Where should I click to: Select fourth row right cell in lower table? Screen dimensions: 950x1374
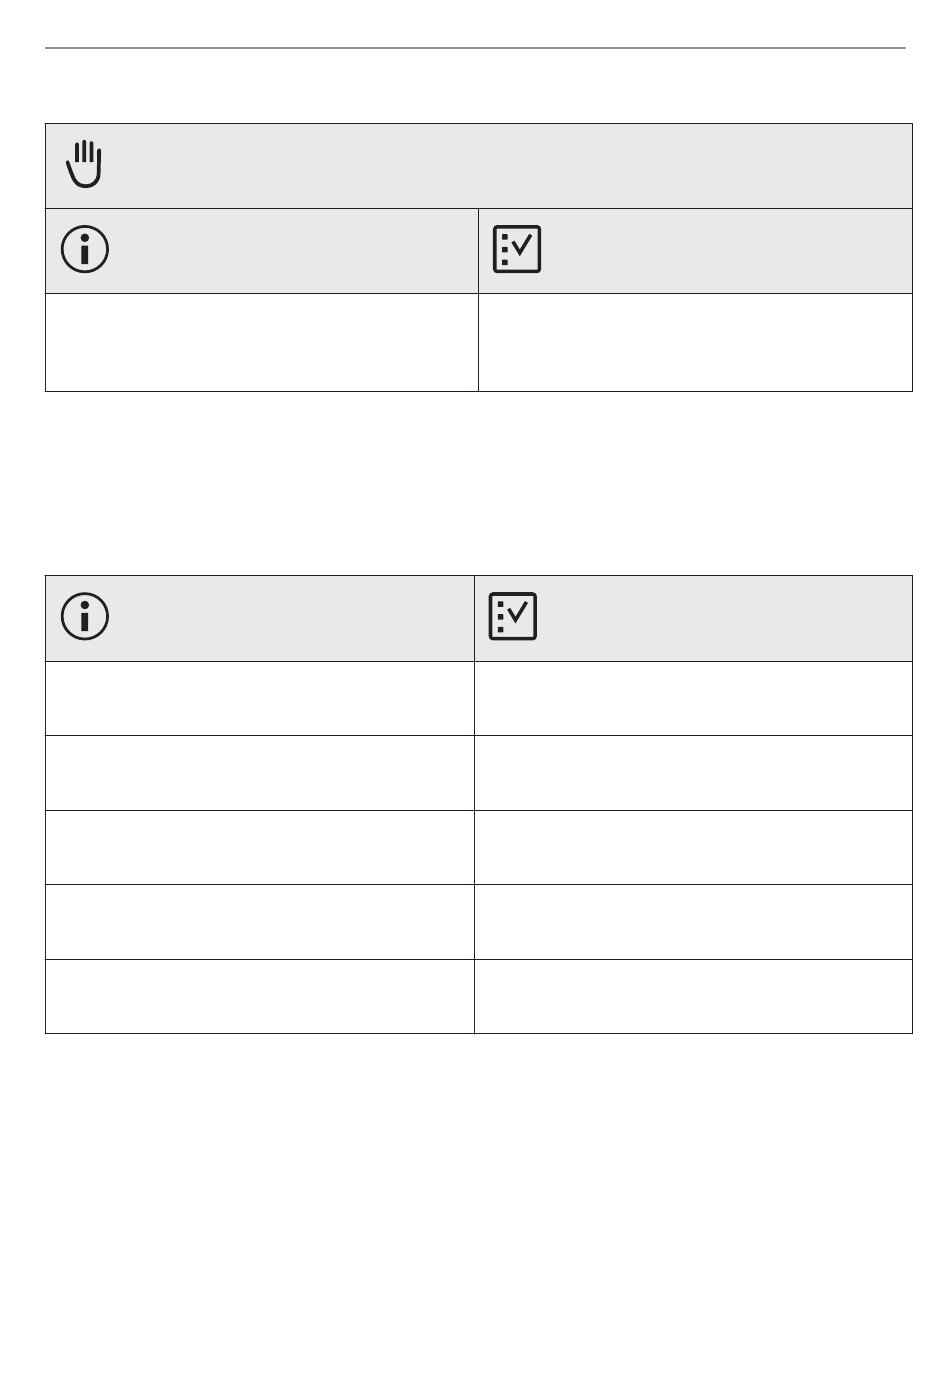click(x=693, y=922)
